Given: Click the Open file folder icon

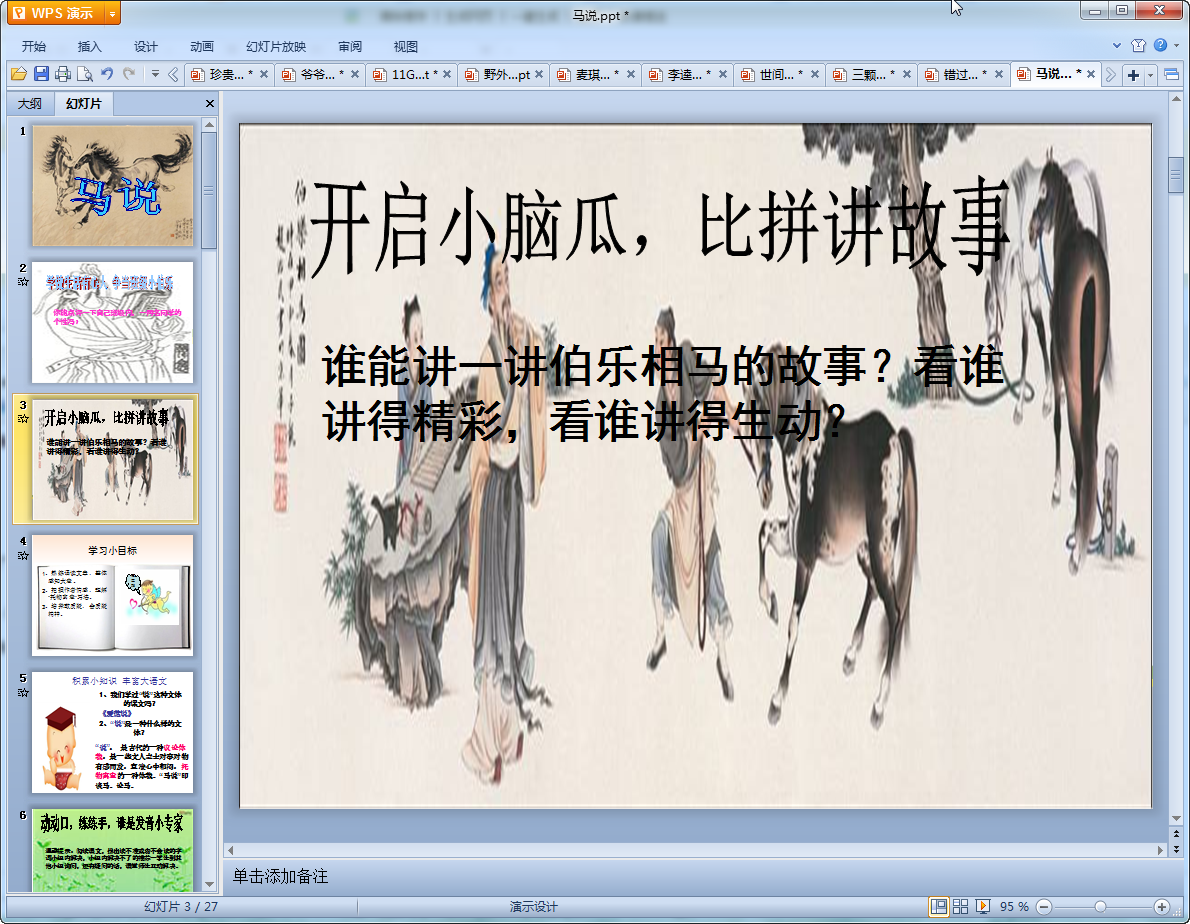Looking at the screenshot, I should coord(19,74).
